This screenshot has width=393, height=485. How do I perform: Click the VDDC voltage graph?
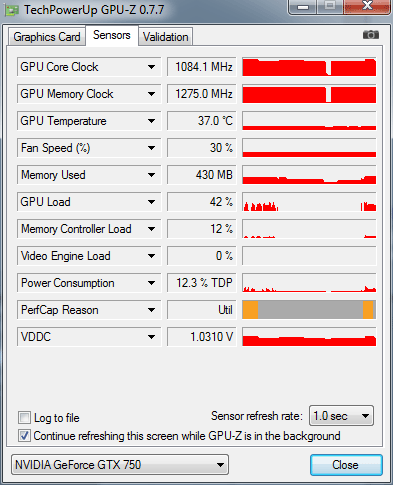[x=309, y=337]
